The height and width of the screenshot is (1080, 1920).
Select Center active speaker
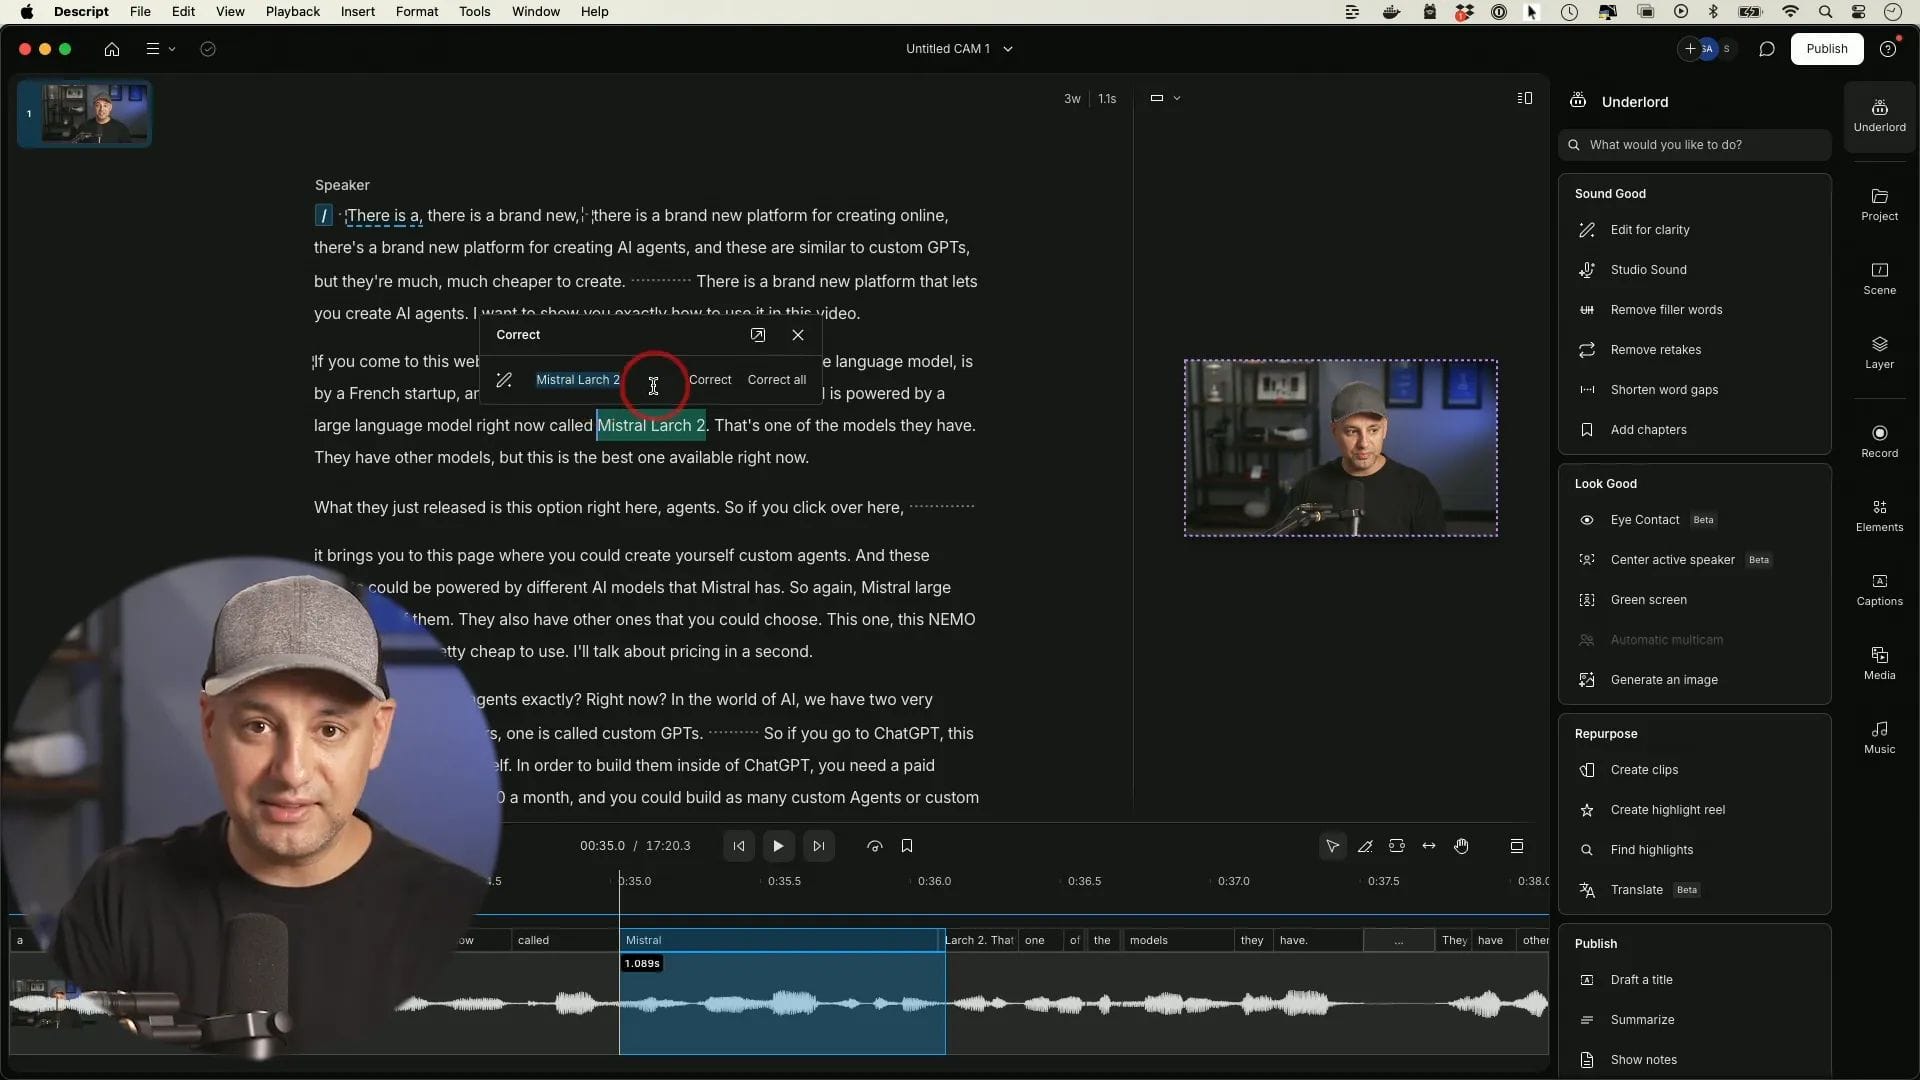[1672, 560]
